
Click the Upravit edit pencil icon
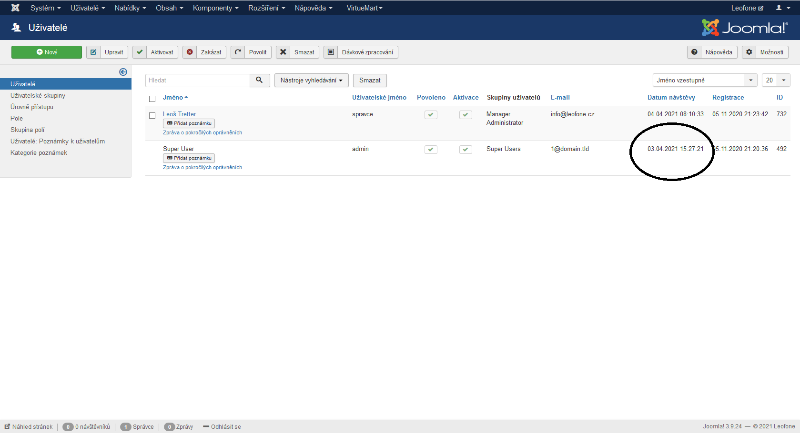pos(93,52)
